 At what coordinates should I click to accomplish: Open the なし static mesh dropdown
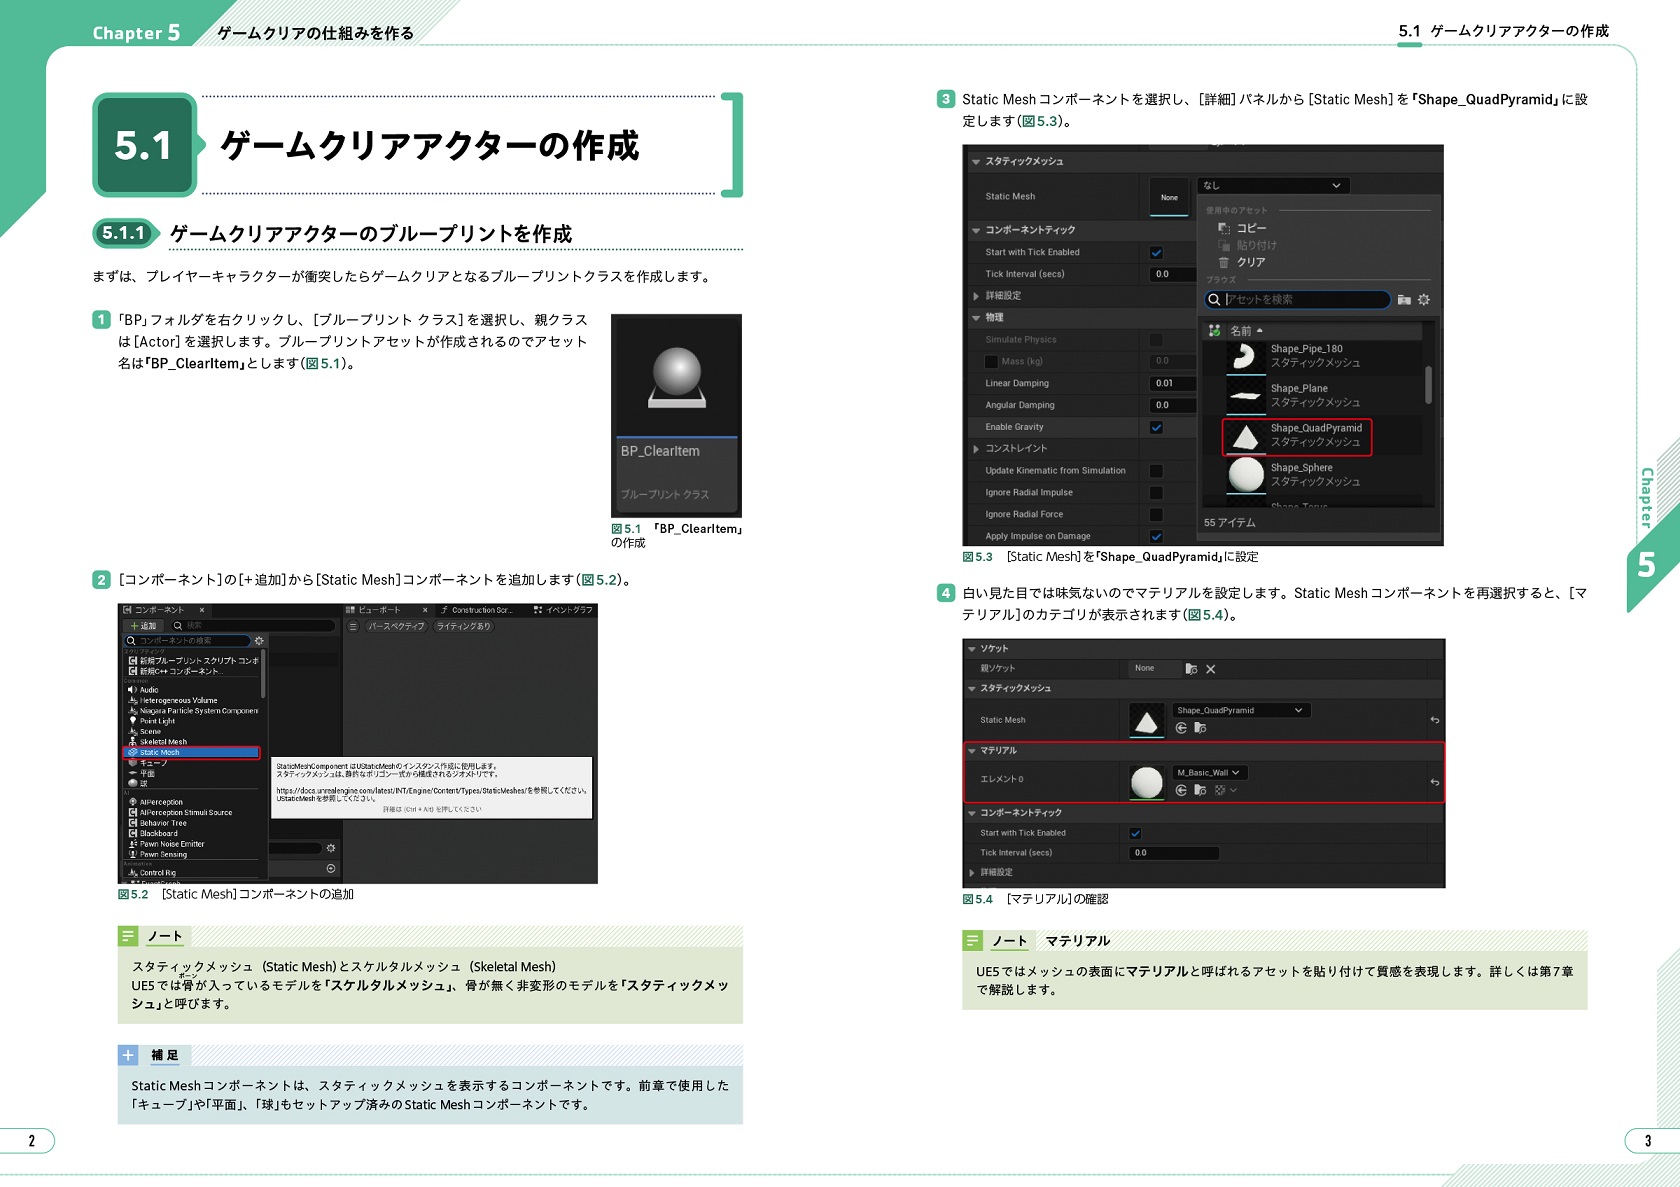[1272, 186]
